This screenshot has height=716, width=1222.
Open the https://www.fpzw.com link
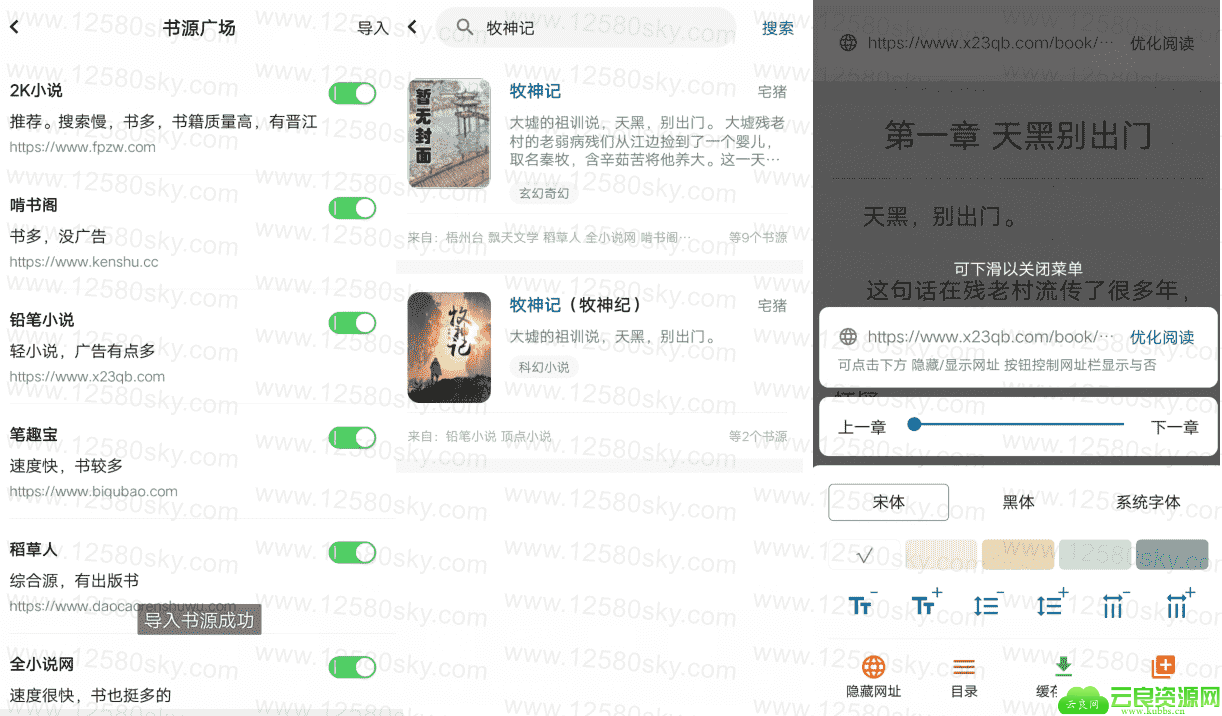pos(83,147)
